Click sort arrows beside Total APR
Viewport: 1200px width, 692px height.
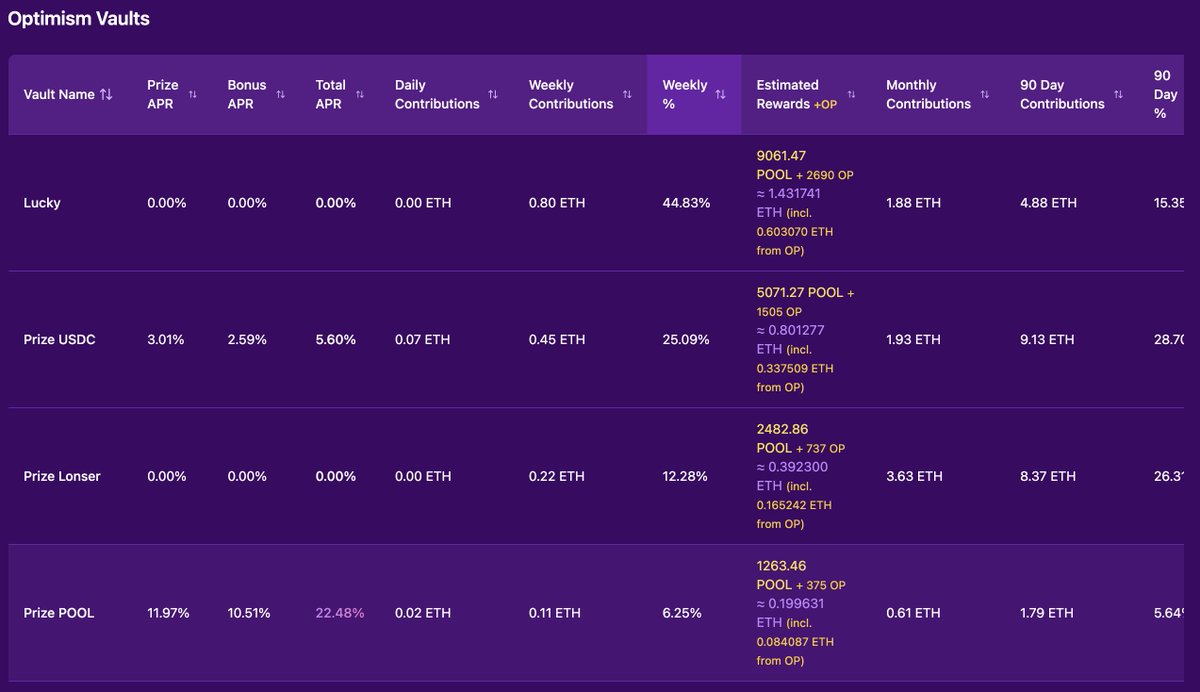click(x=361, y=95)
